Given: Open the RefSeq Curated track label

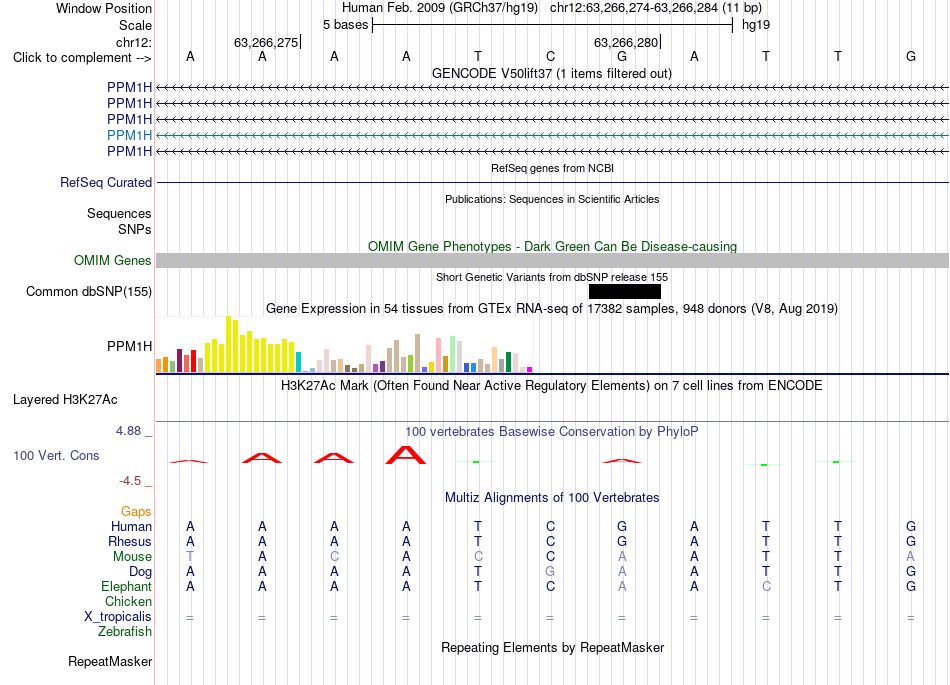Looking at the screenshot, I should [105, 182].
